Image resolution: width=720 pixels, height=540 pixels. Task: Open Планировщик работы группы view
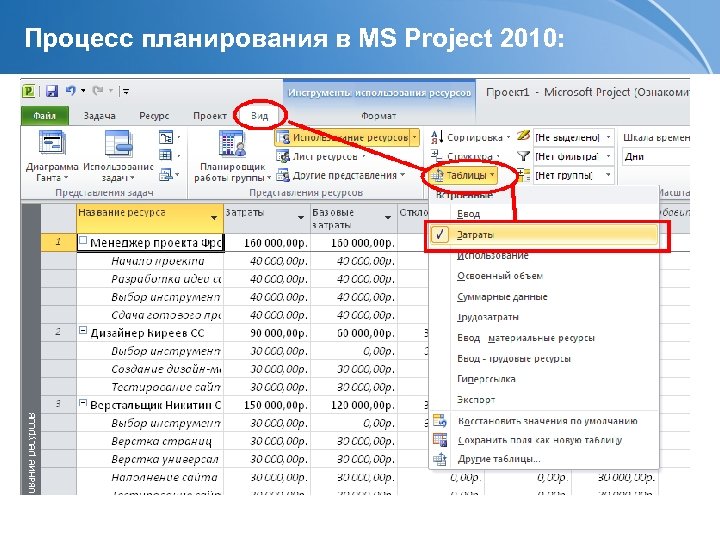tap(232, 156)
